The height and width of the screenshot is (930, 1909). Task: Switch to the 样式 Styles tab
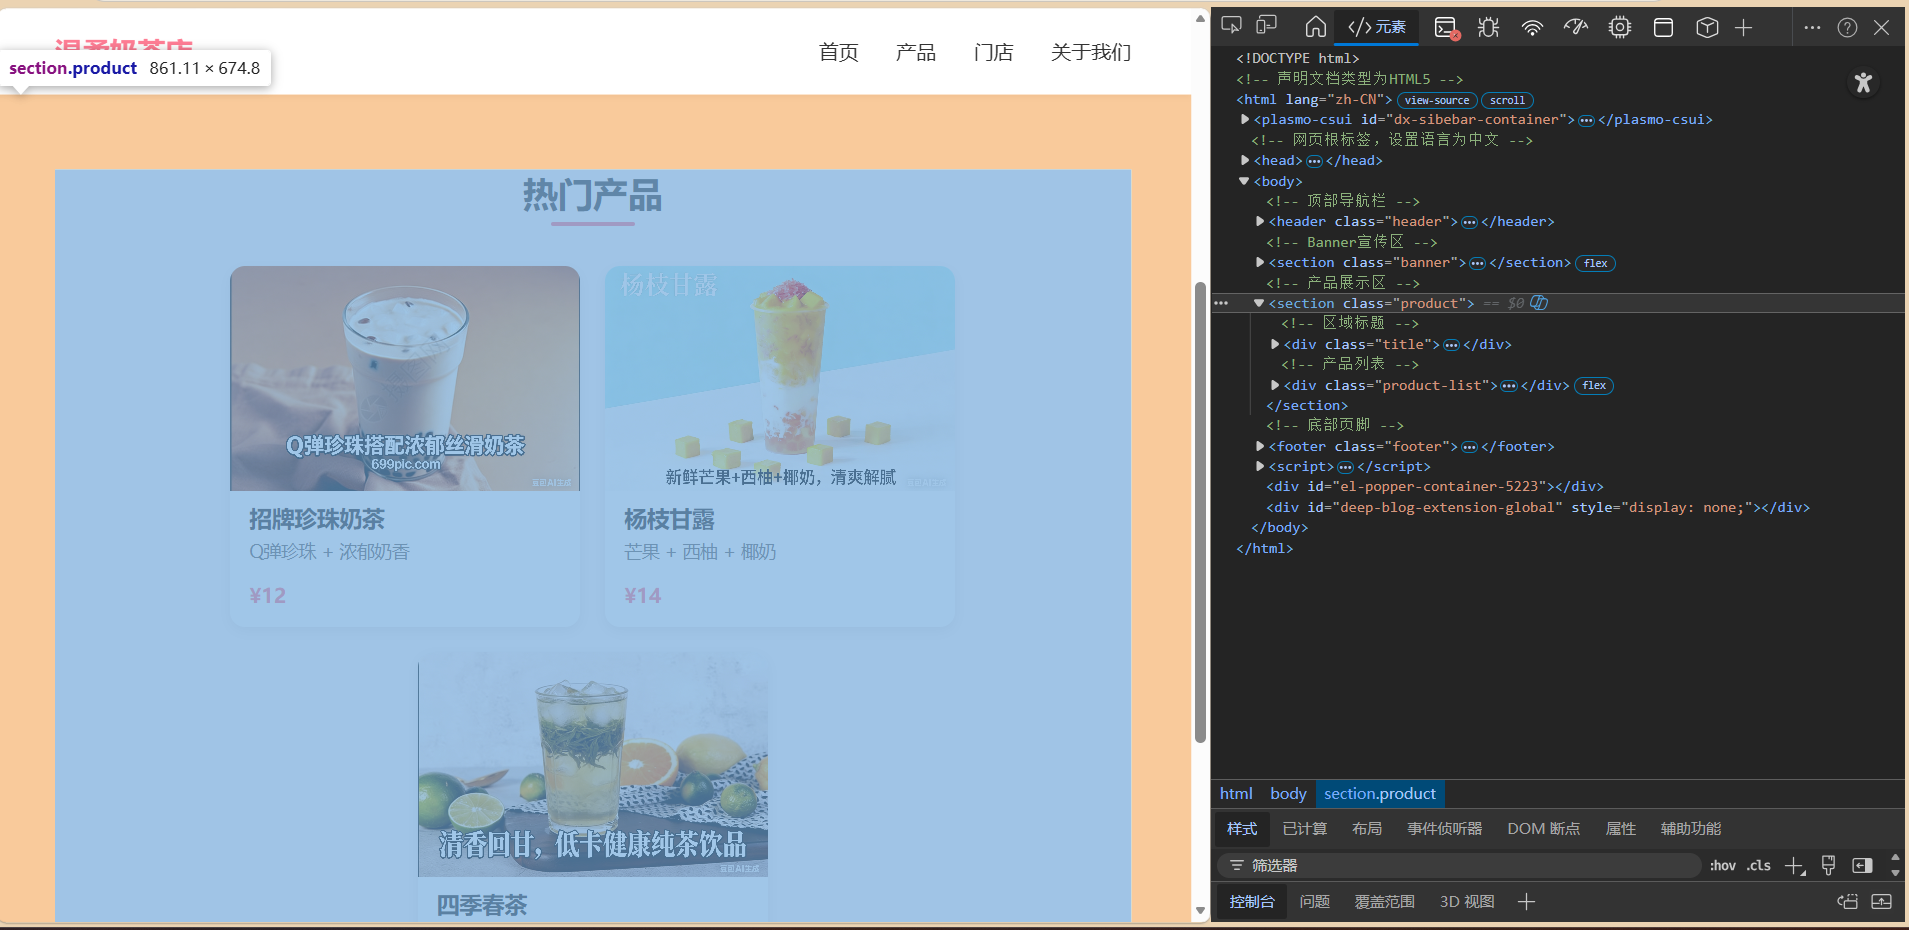[1242, 828]
